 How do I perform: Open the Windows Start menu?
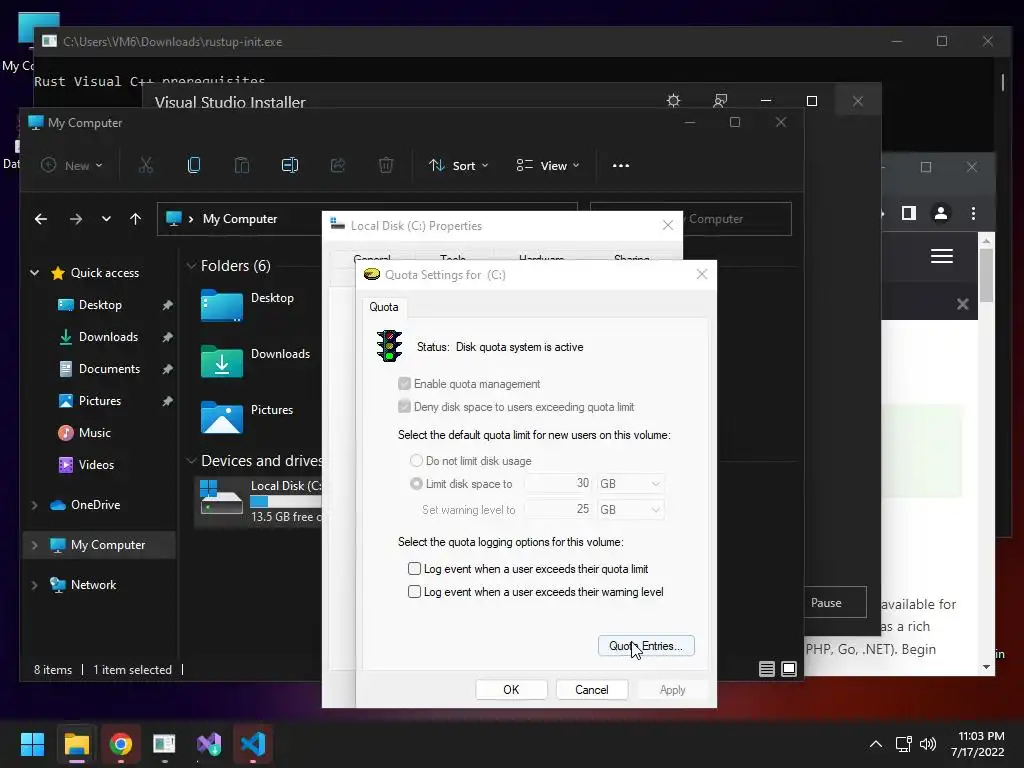[32, 744]
